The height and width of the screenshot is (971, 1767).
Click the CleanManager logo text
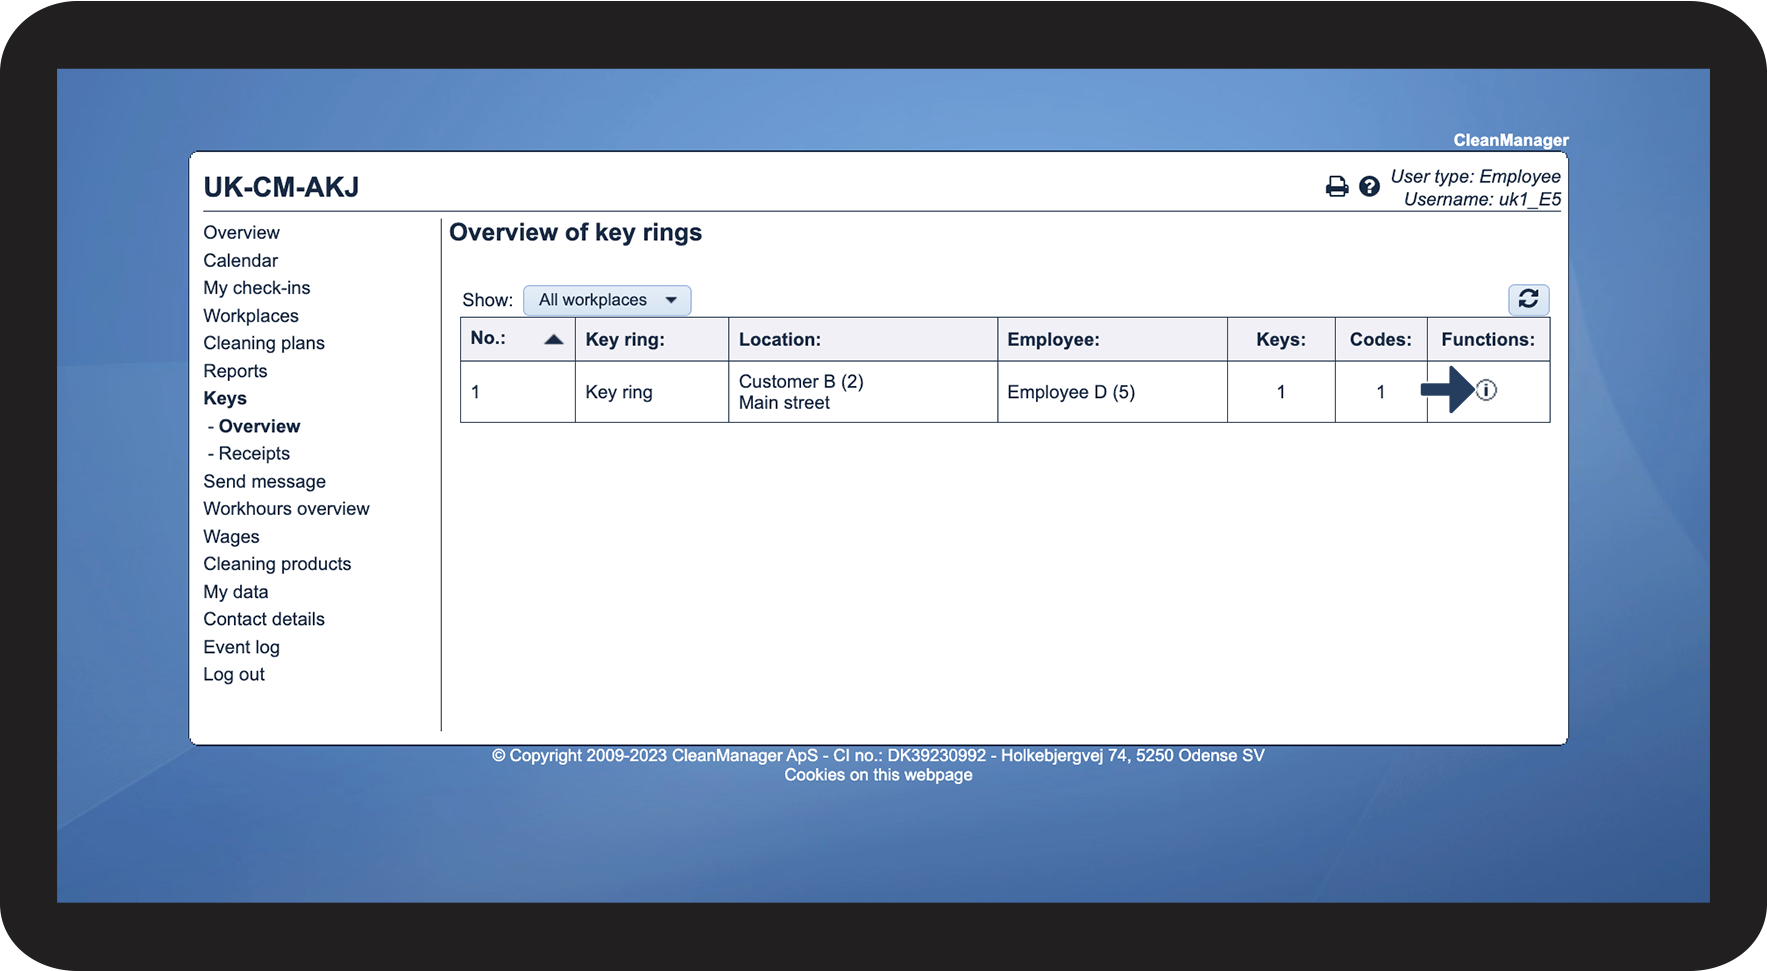click(1511, 141)
